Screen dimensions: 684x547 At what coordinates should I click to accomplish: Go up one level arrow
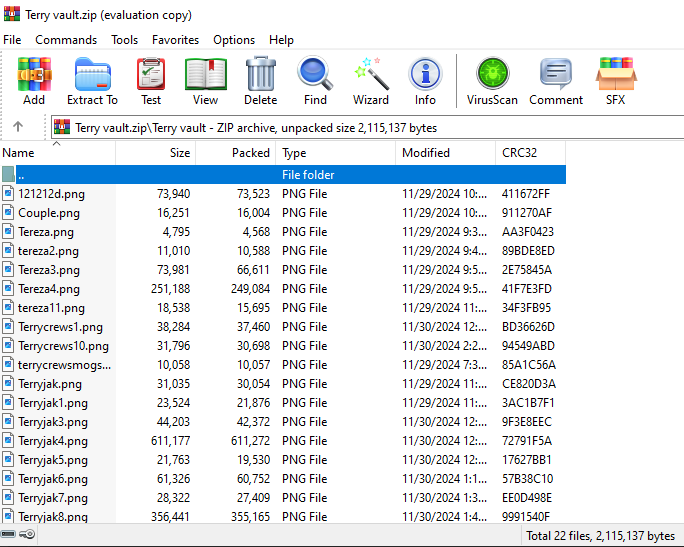[18, 127]
